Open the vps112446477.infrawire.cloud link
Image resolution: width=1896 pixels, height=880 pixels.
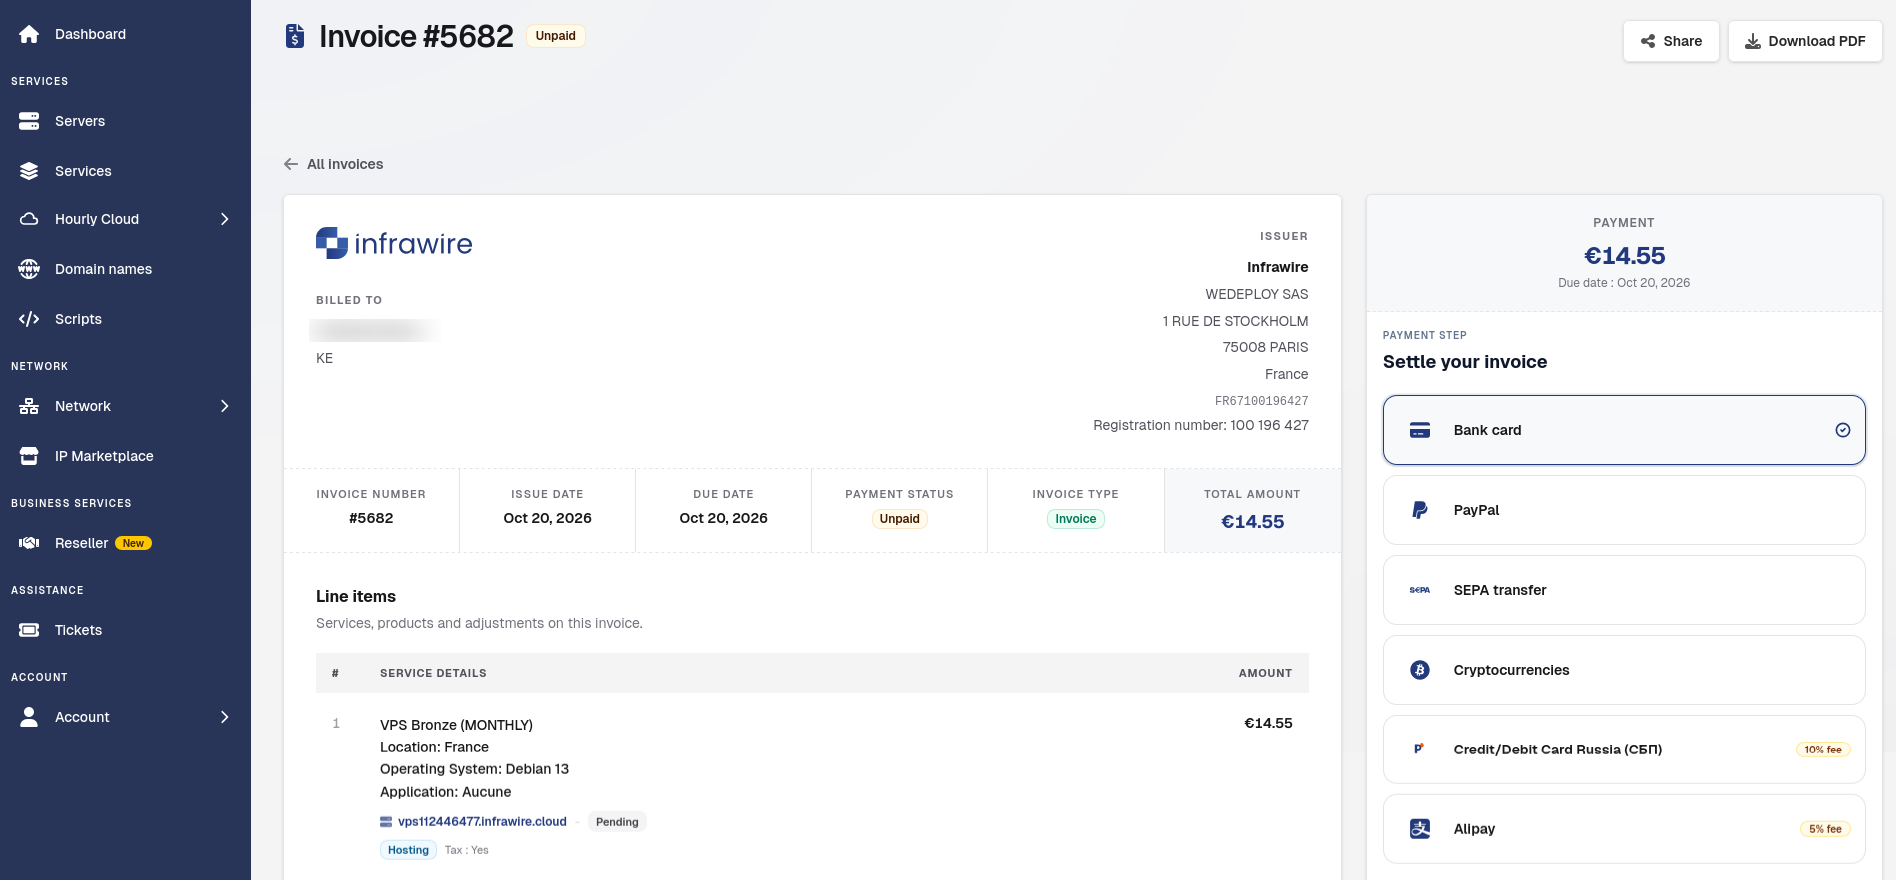coord(482,822)
